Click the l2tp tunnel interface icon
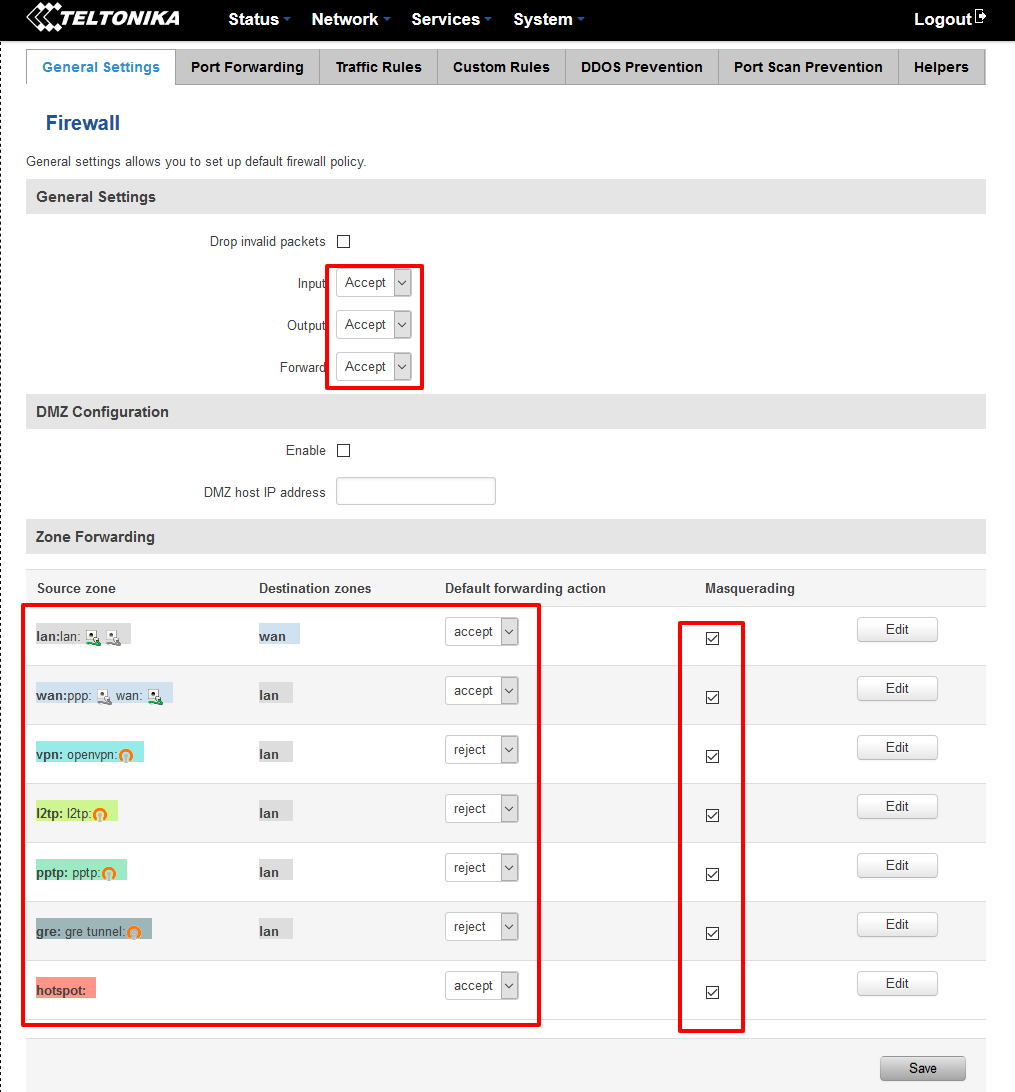The width and height of the screenshot is (1015, 1092). [x=100, y=815]
